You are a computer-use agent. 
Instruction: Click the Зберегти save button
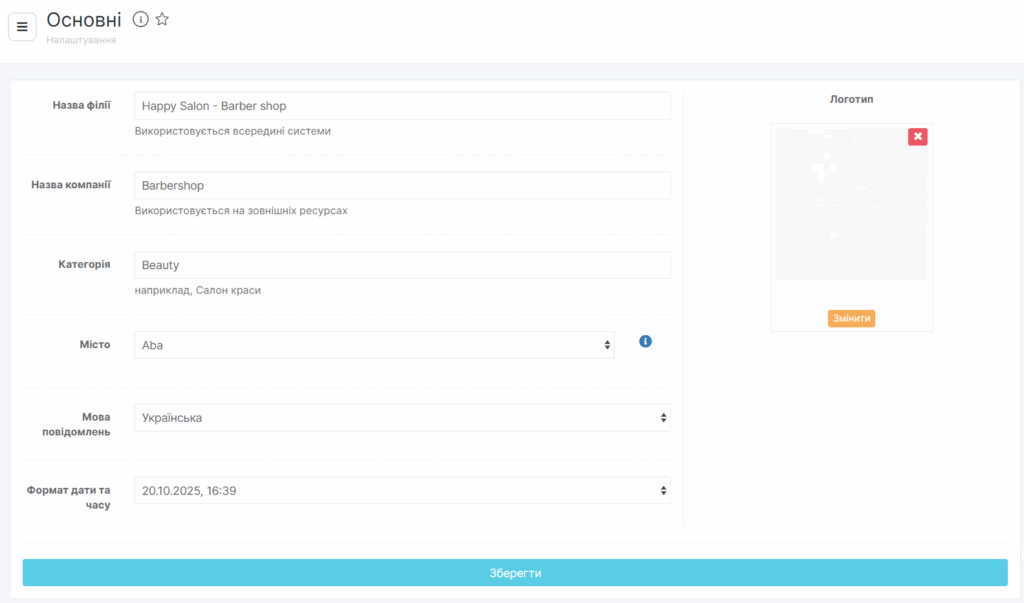(515, 573)
